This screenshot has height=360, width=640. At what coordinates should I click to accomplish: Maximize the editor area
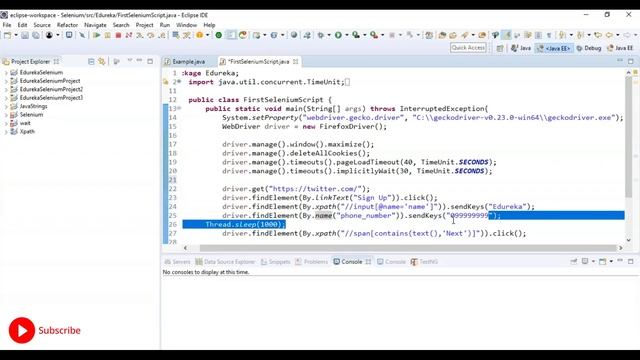[631, 61]
